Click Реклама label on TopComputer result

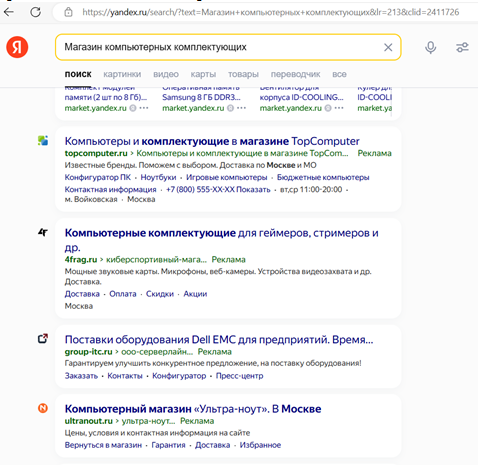pos(375,153)
